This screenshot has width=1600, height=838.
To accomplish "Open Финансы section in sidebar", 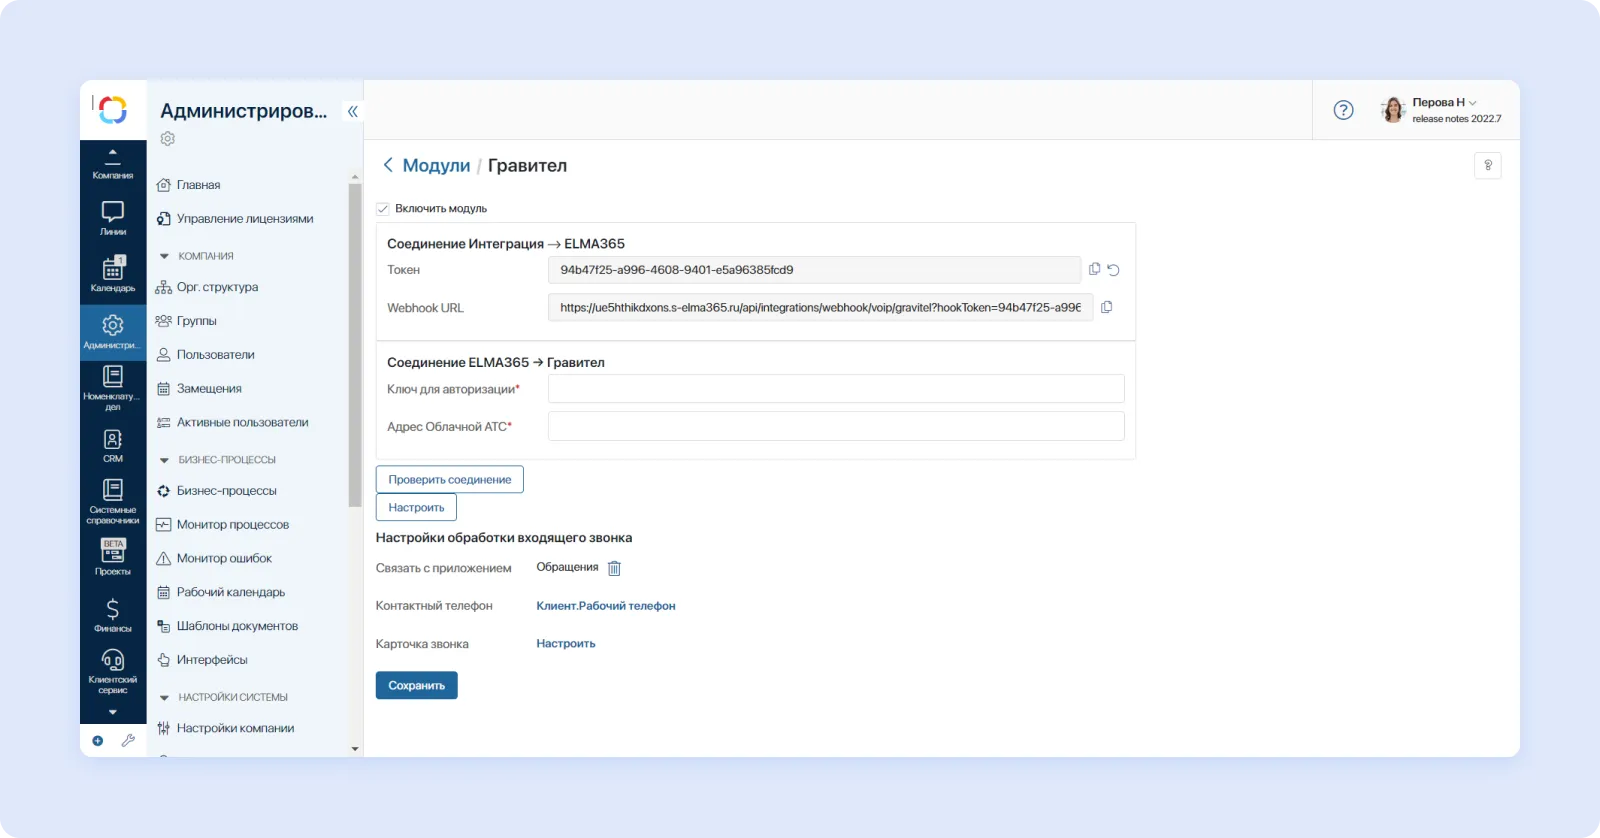I will (113, 615).
